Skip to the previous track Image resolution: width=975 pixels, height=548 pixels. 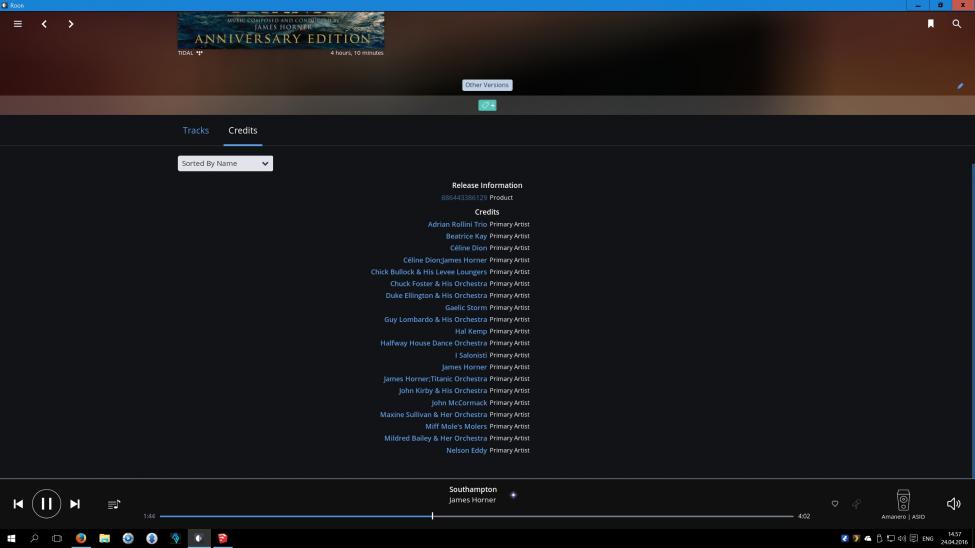[18, 504]
